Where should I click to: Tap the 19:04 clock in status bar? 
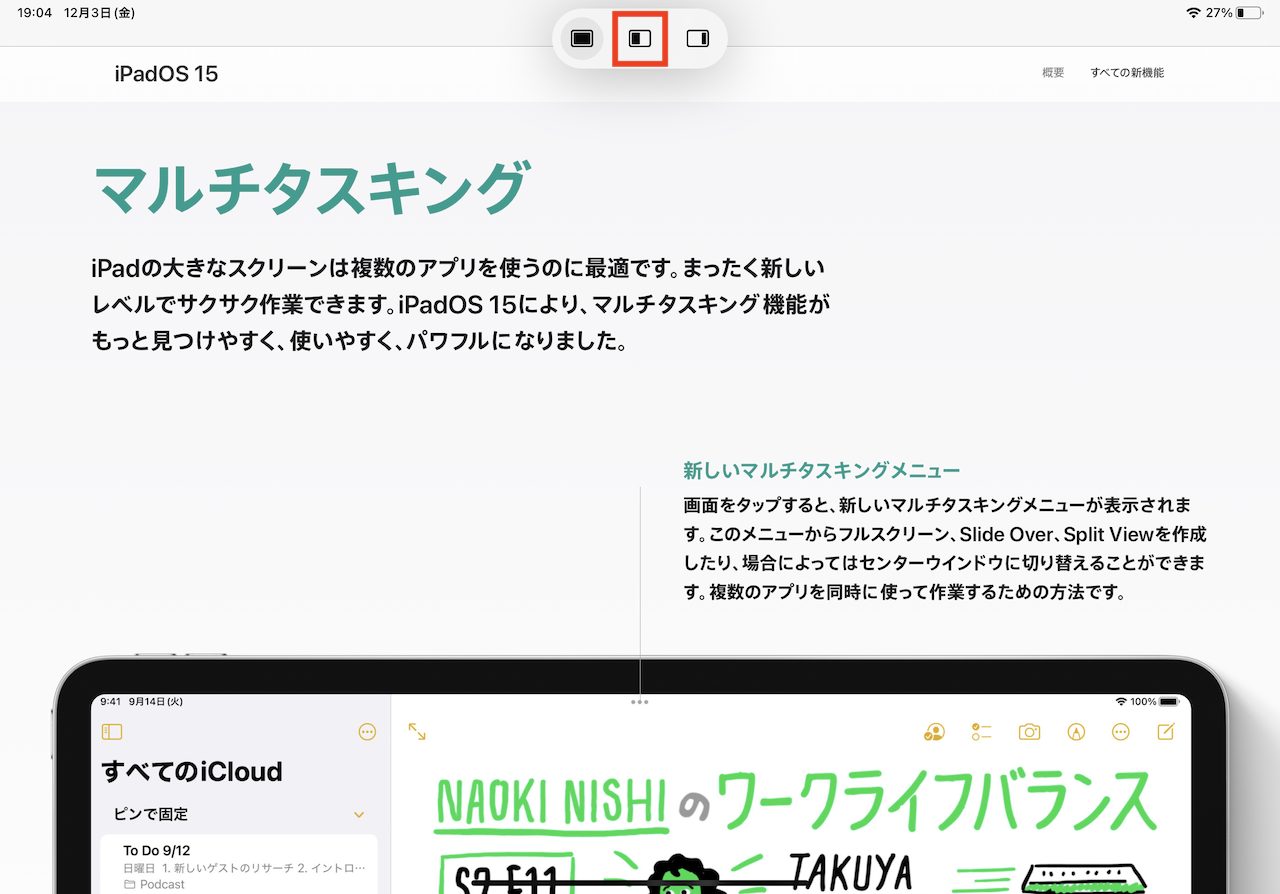pos(34,13)
